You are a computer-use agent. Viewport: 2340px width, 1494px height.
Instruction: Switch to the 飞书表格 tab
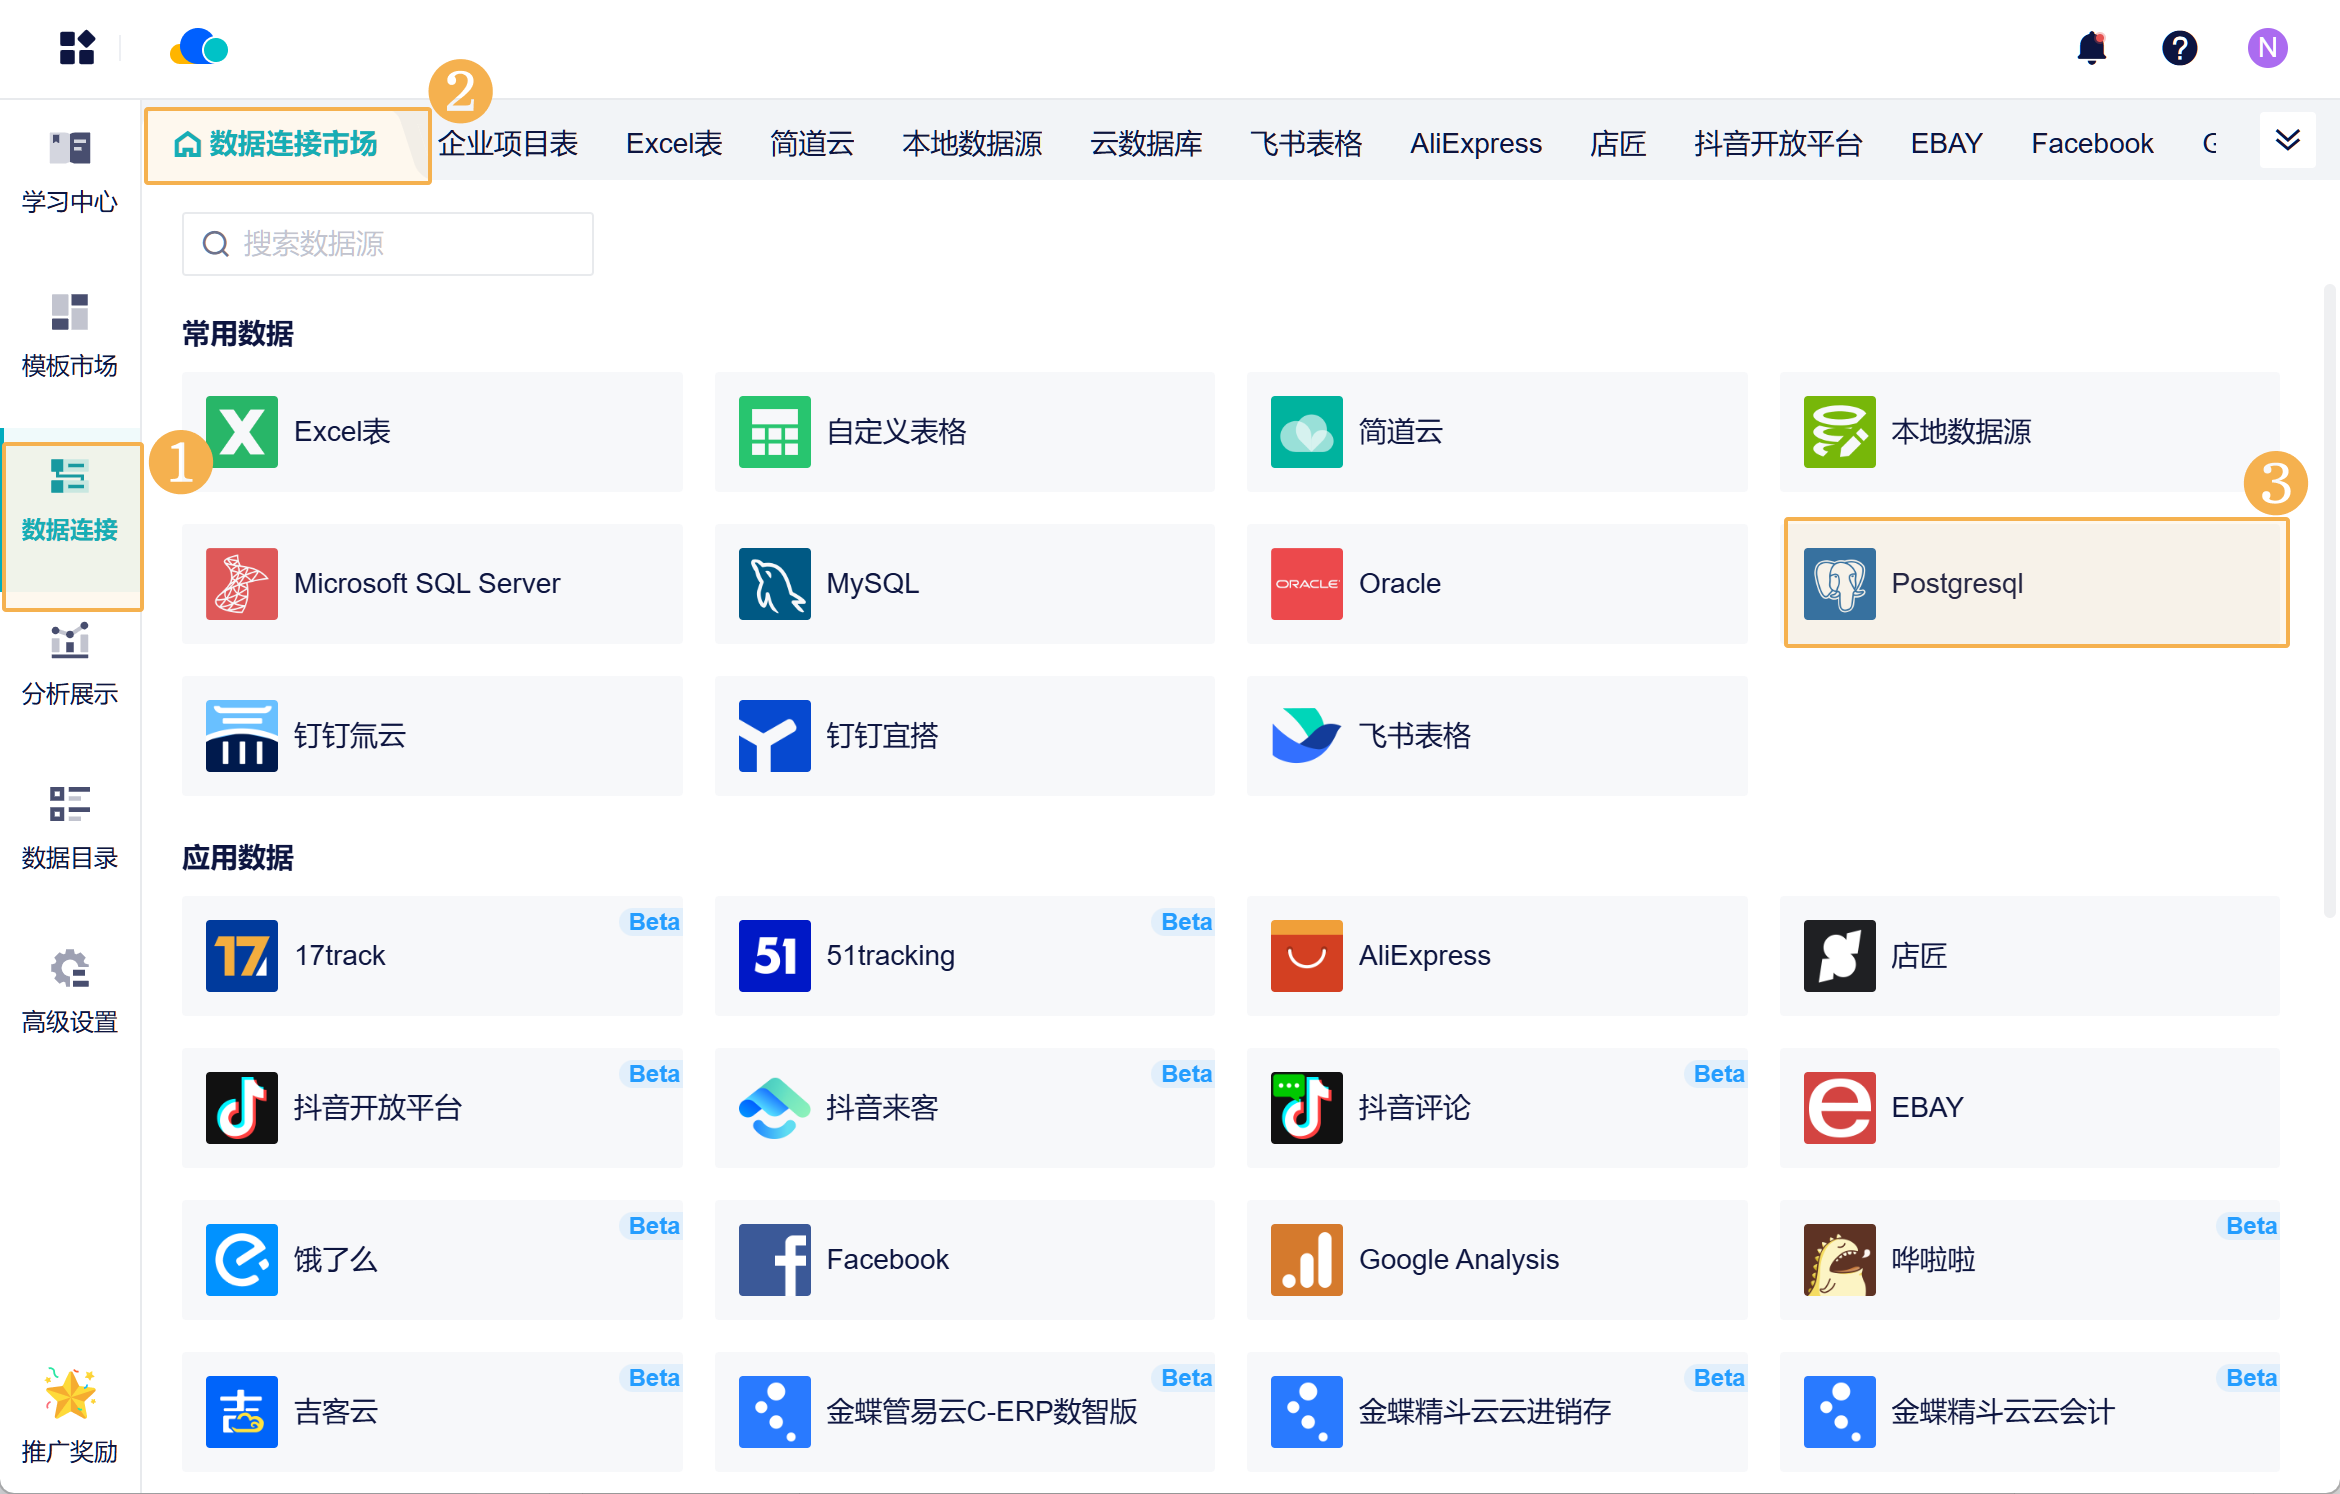coord(1306,144)
